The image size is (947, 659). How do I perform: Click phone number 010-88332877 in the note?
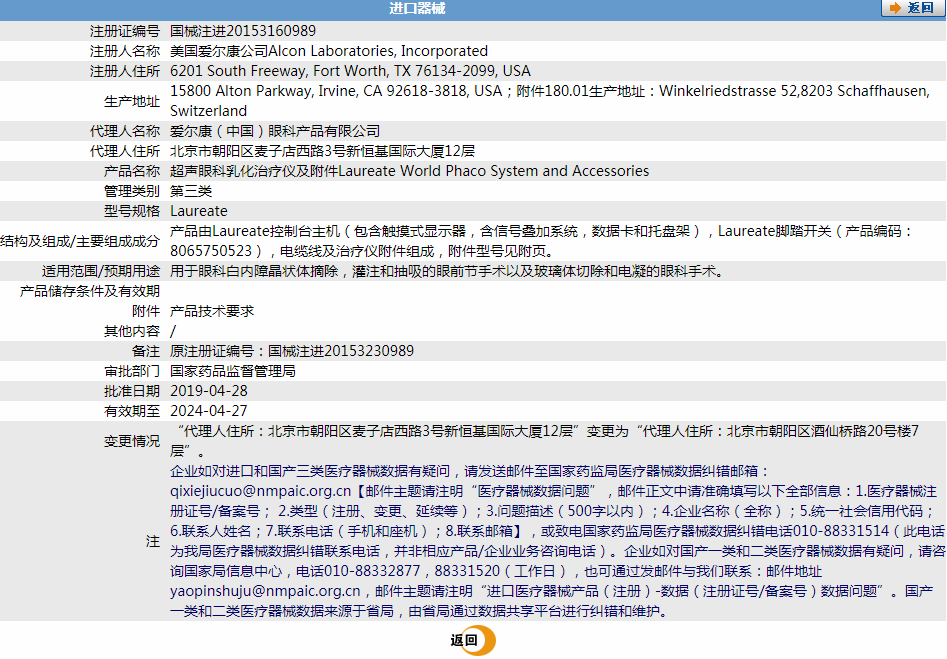click(x=371, y=570)
